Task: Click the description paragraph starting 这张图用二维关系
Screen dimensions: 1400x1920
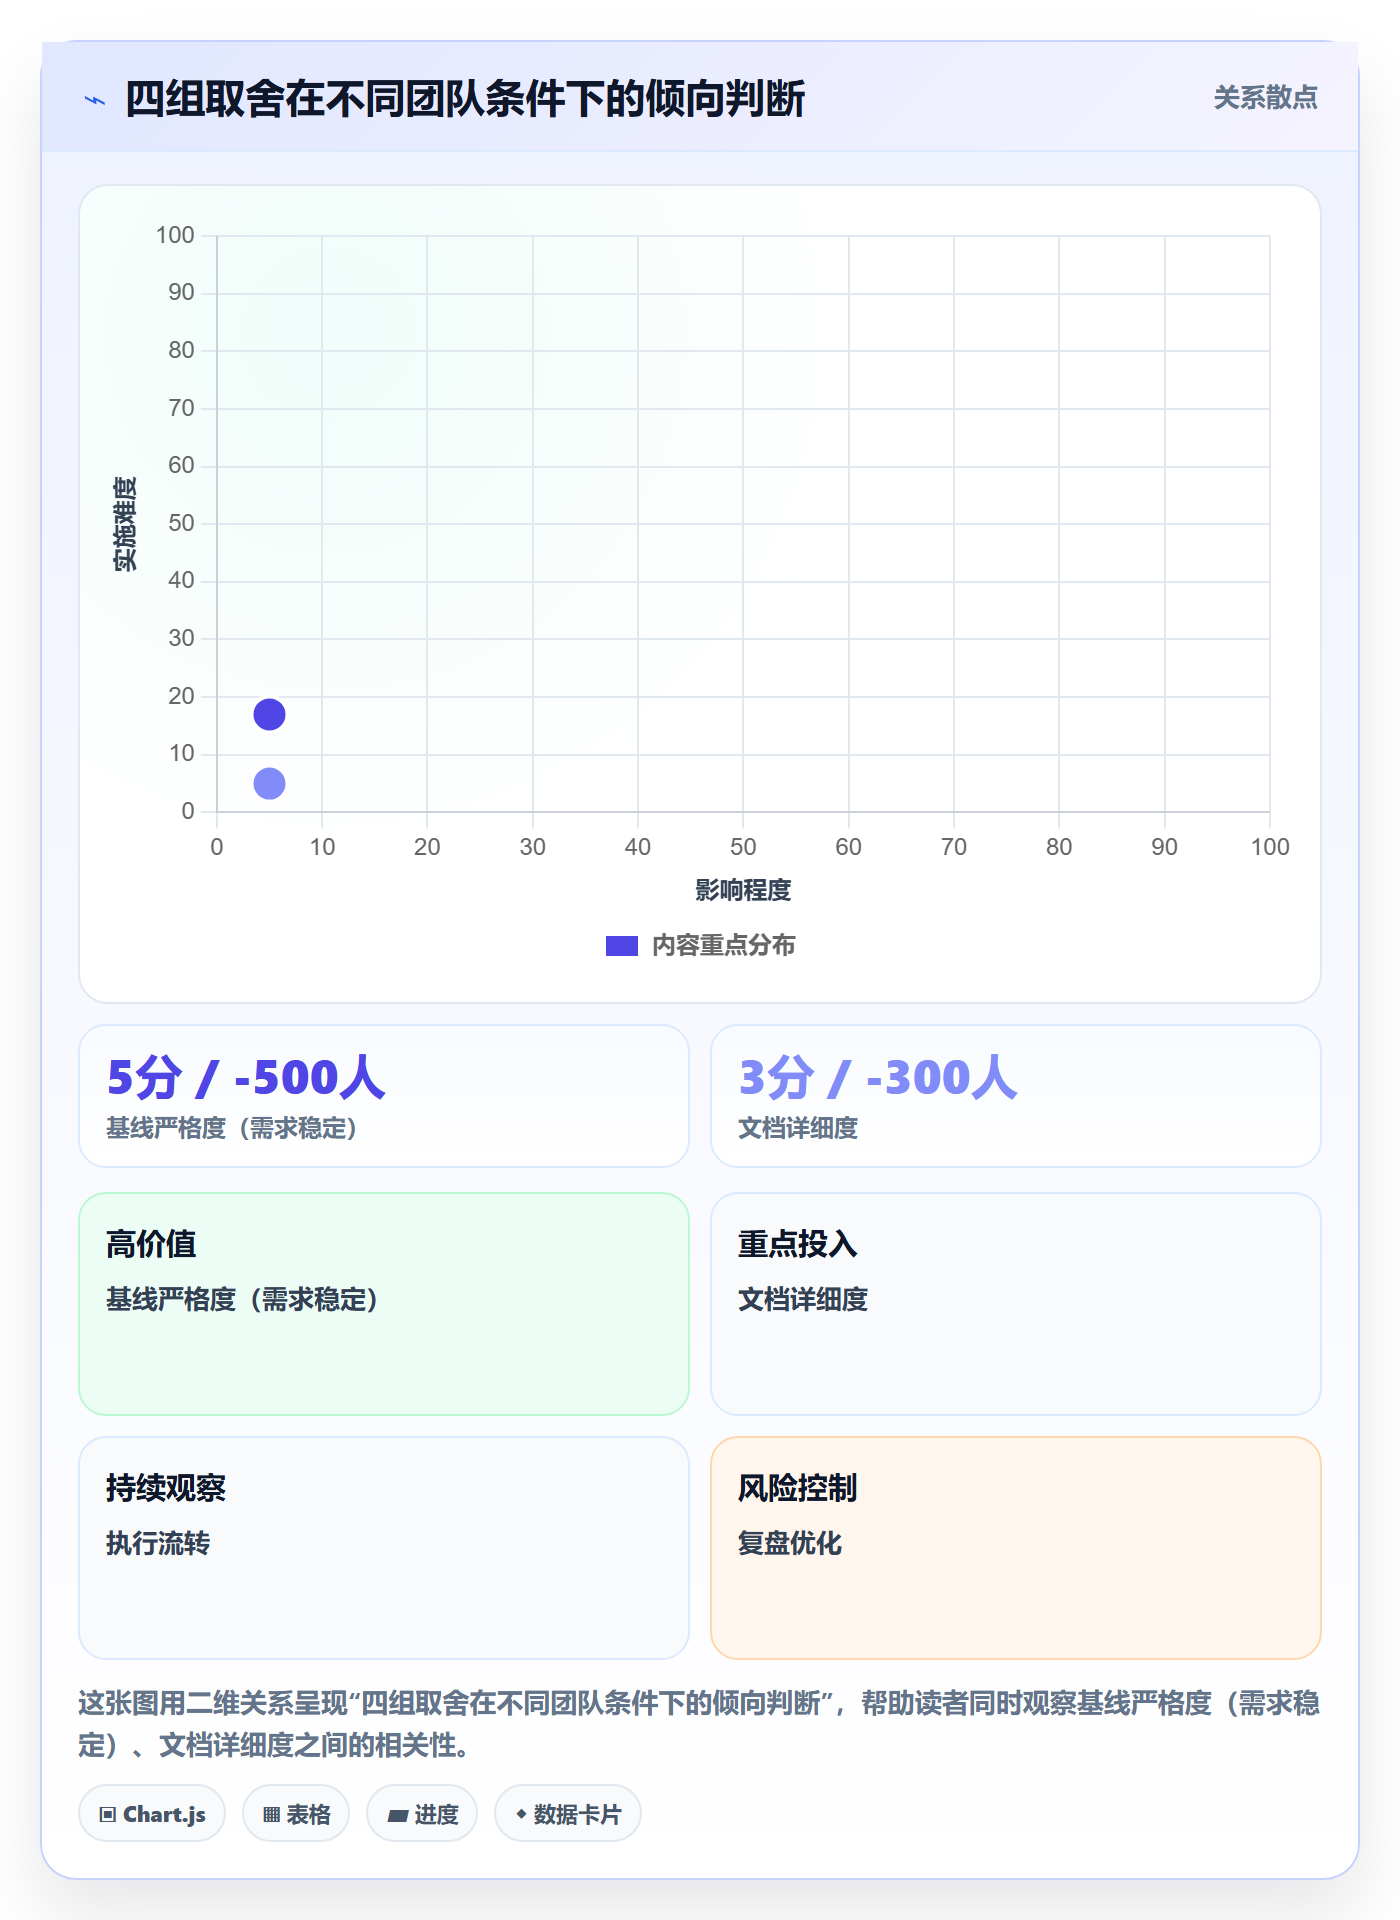Action: pyautogui.click(x=699, y=1724)
